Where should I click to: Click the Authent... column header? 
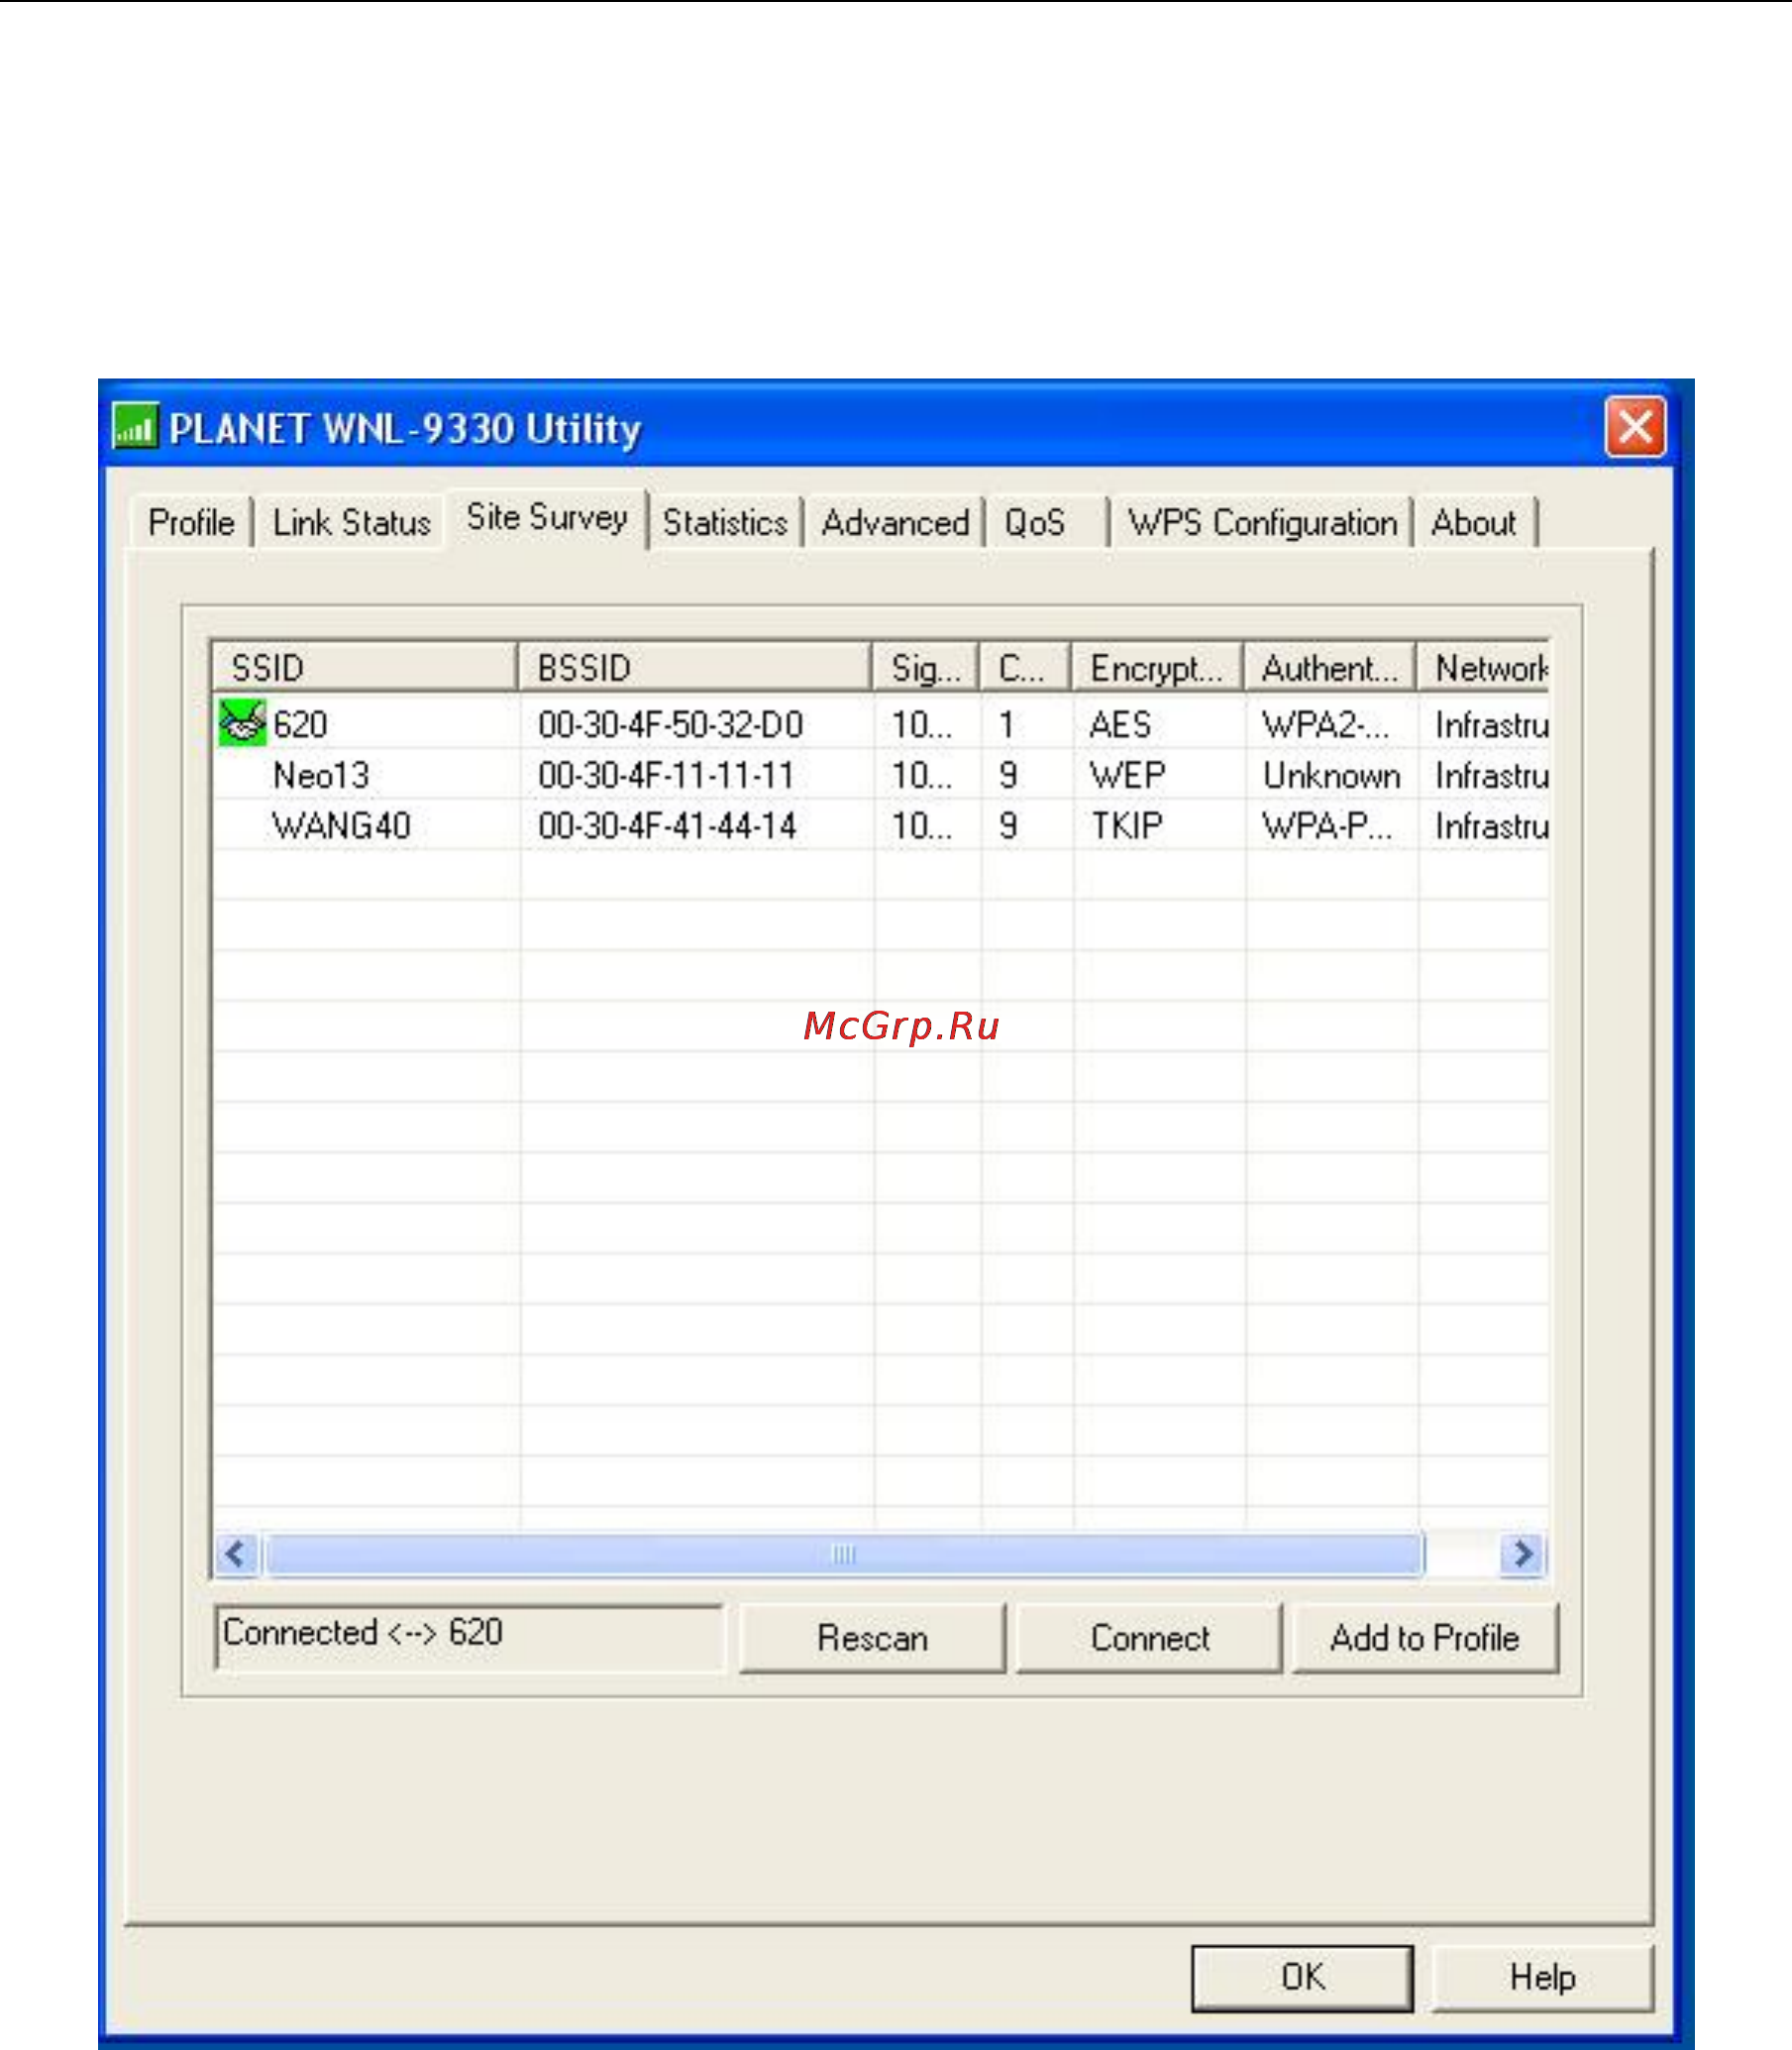[1330, 667]
